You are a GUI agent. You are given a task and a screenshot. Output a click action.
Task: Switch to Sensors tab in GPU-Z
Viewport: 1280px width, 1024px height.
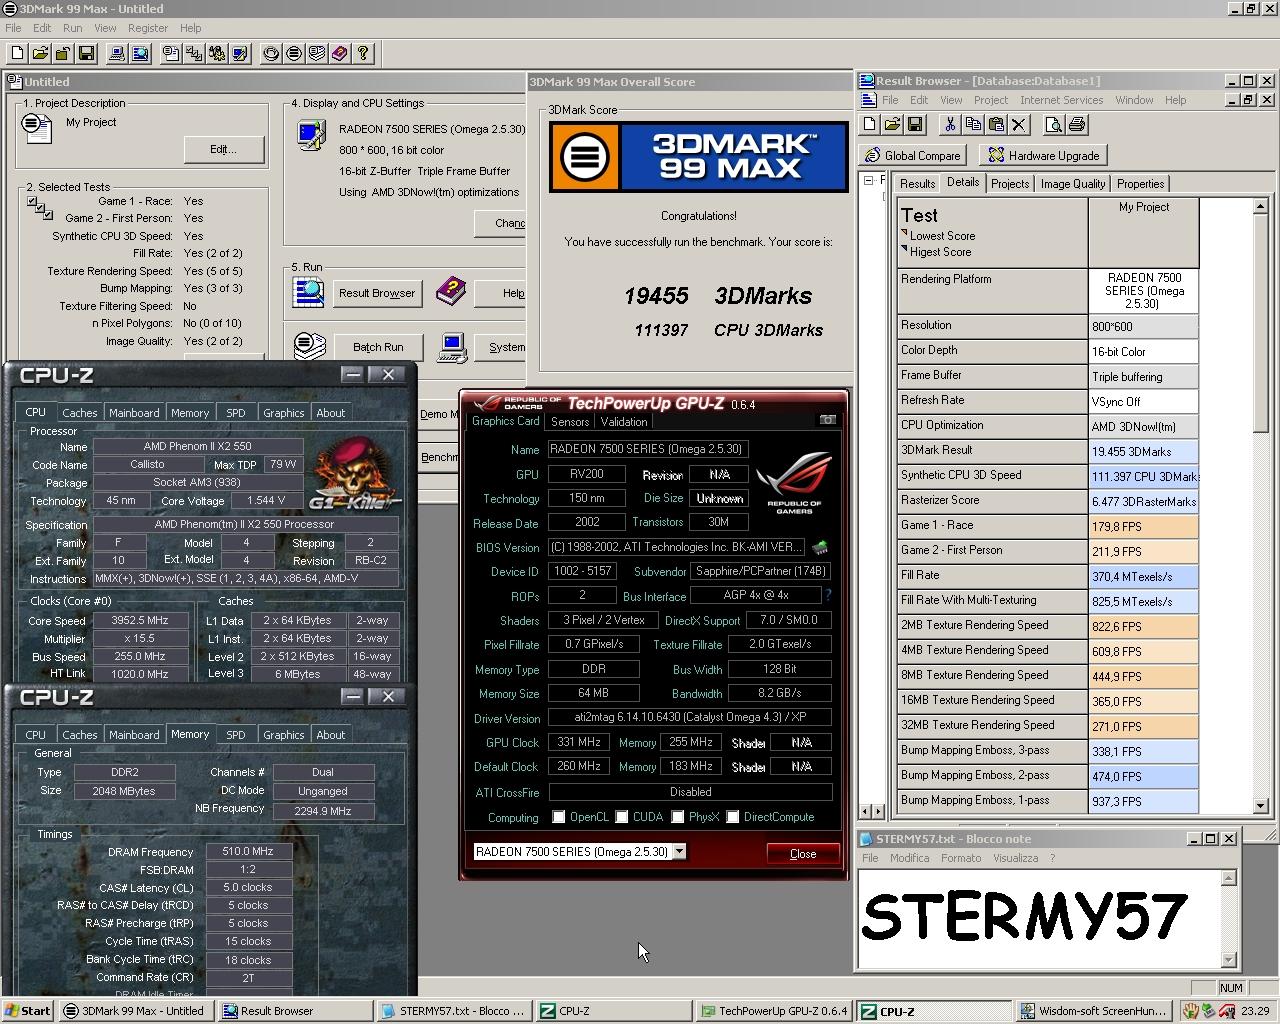click(570, 421)
